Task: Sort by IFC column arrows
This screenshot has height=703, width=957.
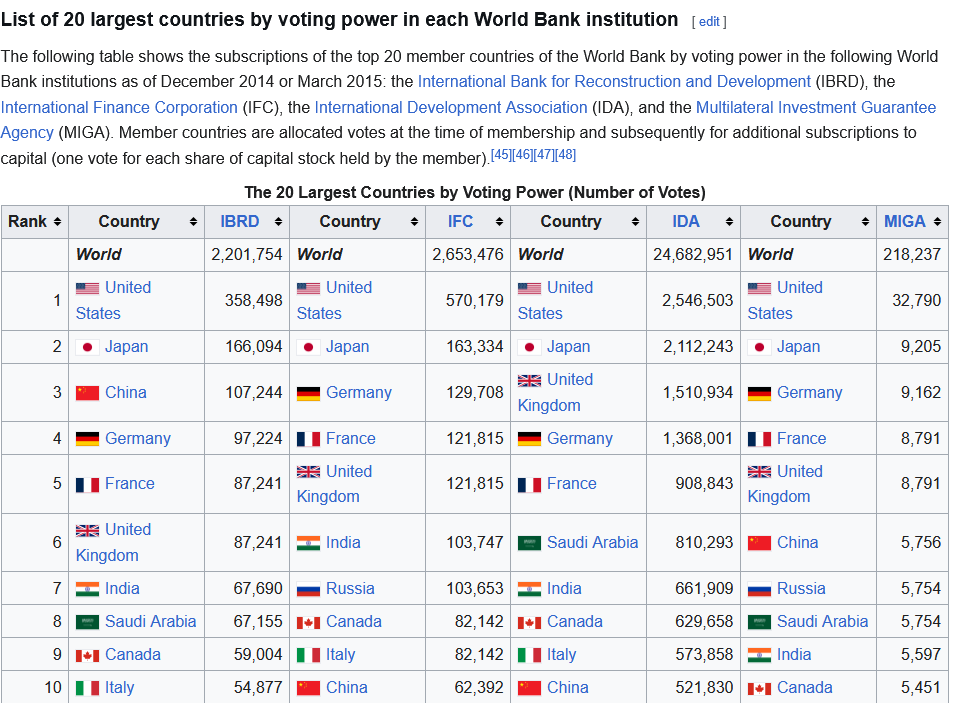Action: pyautogui.click(x=499, y=222)
